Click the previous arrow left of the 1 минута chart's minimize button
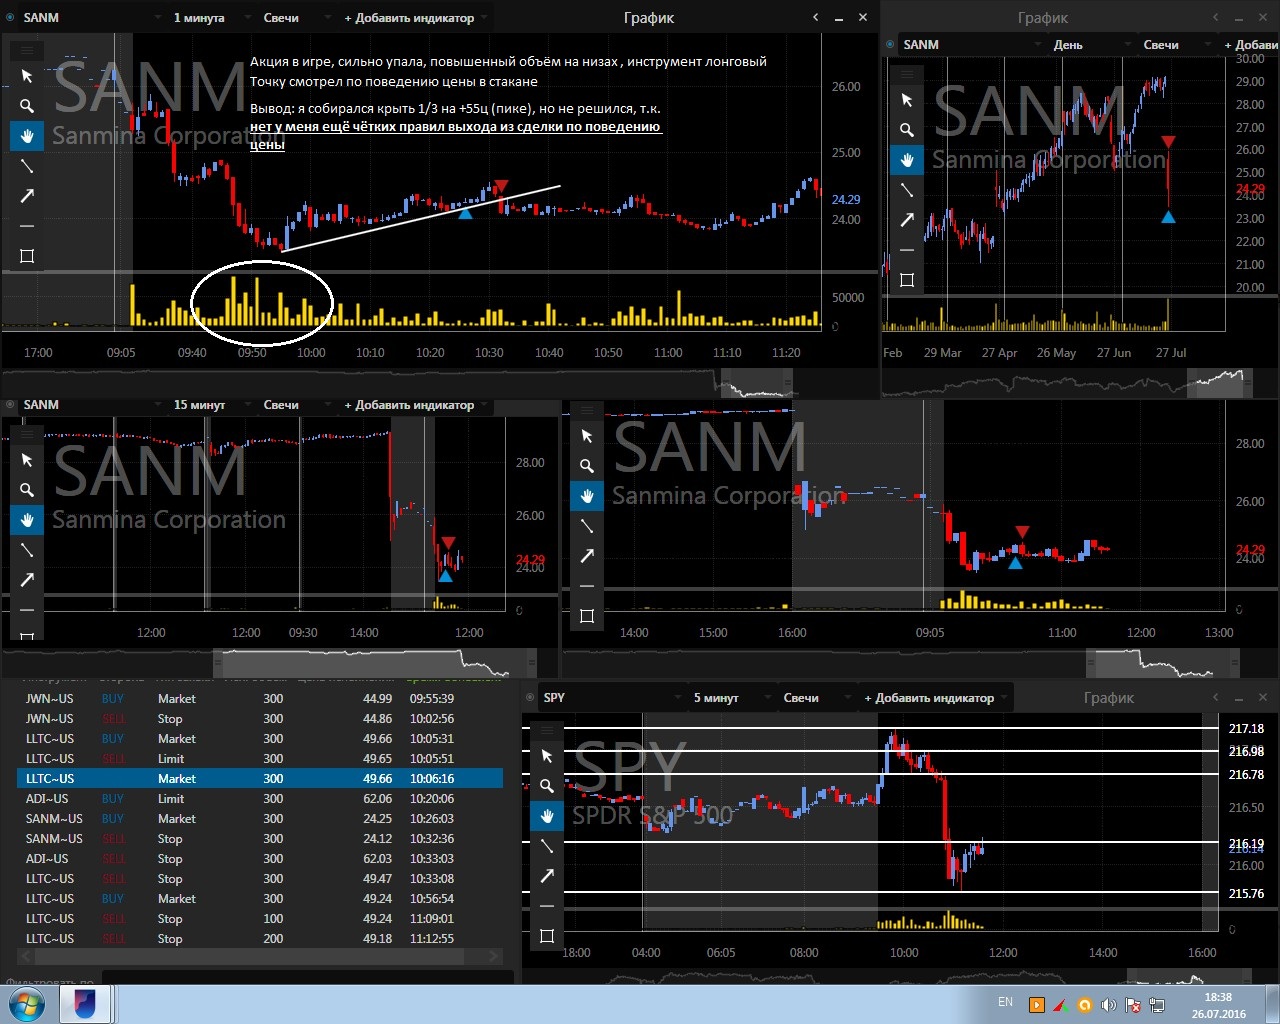Viewport: 1280px width, 1024px height. pyautogui.click(x=816, y=17)
